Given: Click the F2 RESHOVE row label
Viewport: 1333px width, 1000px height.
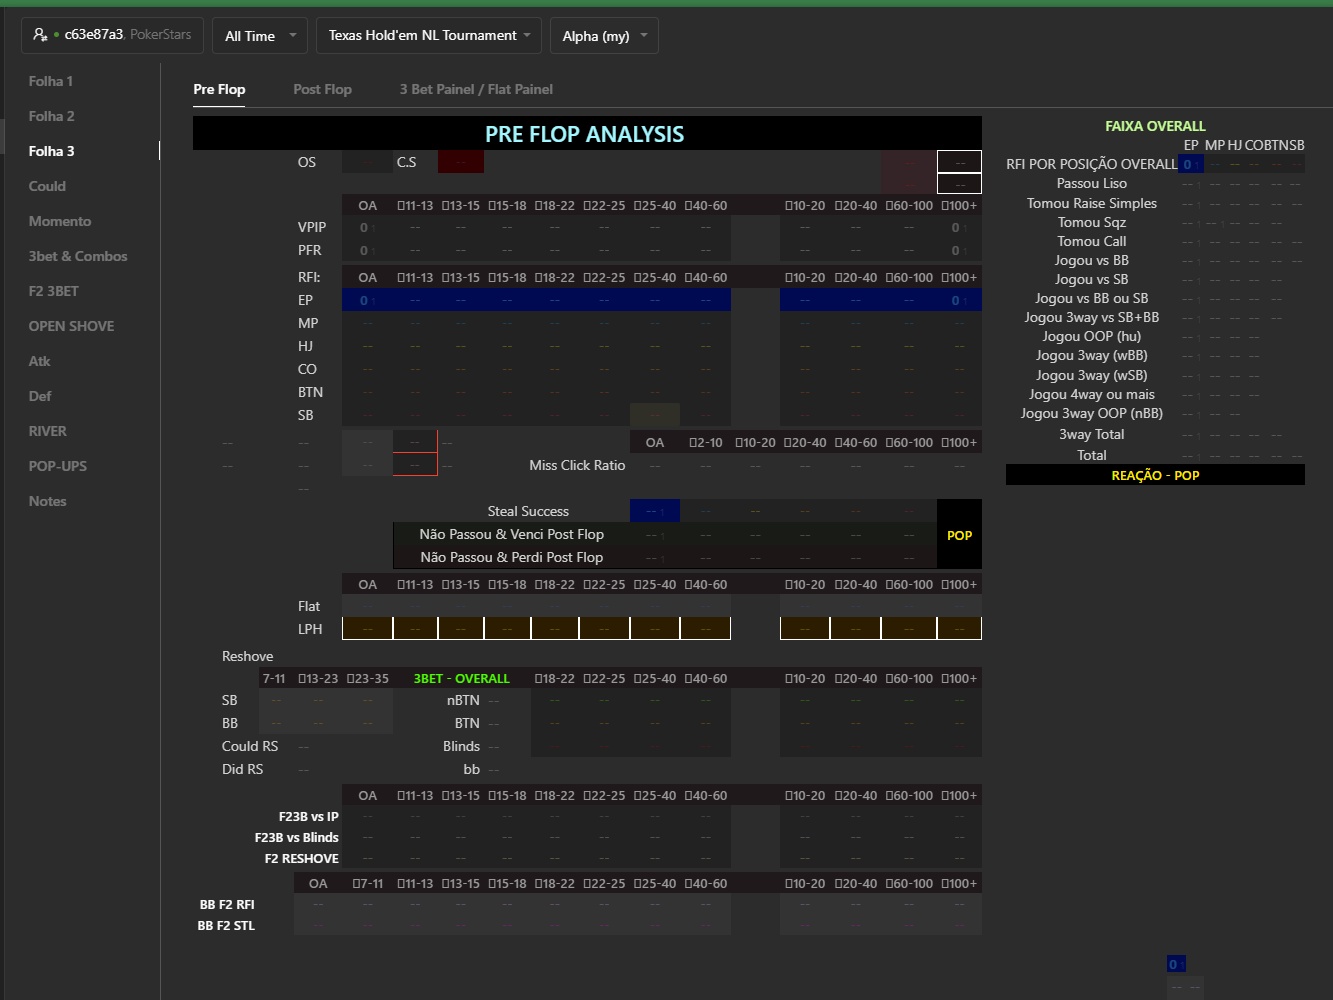Looking at the screenshot, I should 301,859.
